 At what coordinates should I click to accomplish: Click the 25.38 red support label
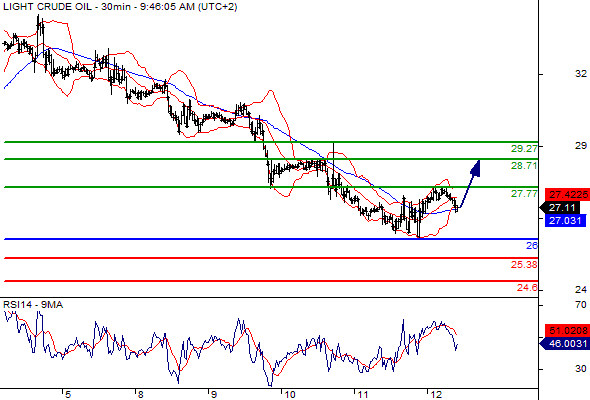pos(524,265)
